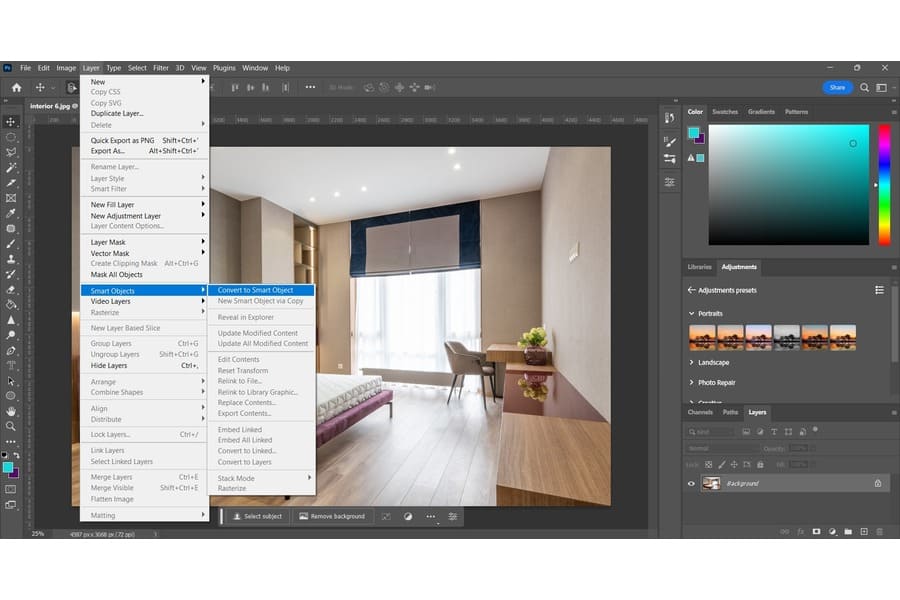Viewport: 900px width, 600px height.
Task: Choose Export As menu entry
Action: tap(144, 150)
